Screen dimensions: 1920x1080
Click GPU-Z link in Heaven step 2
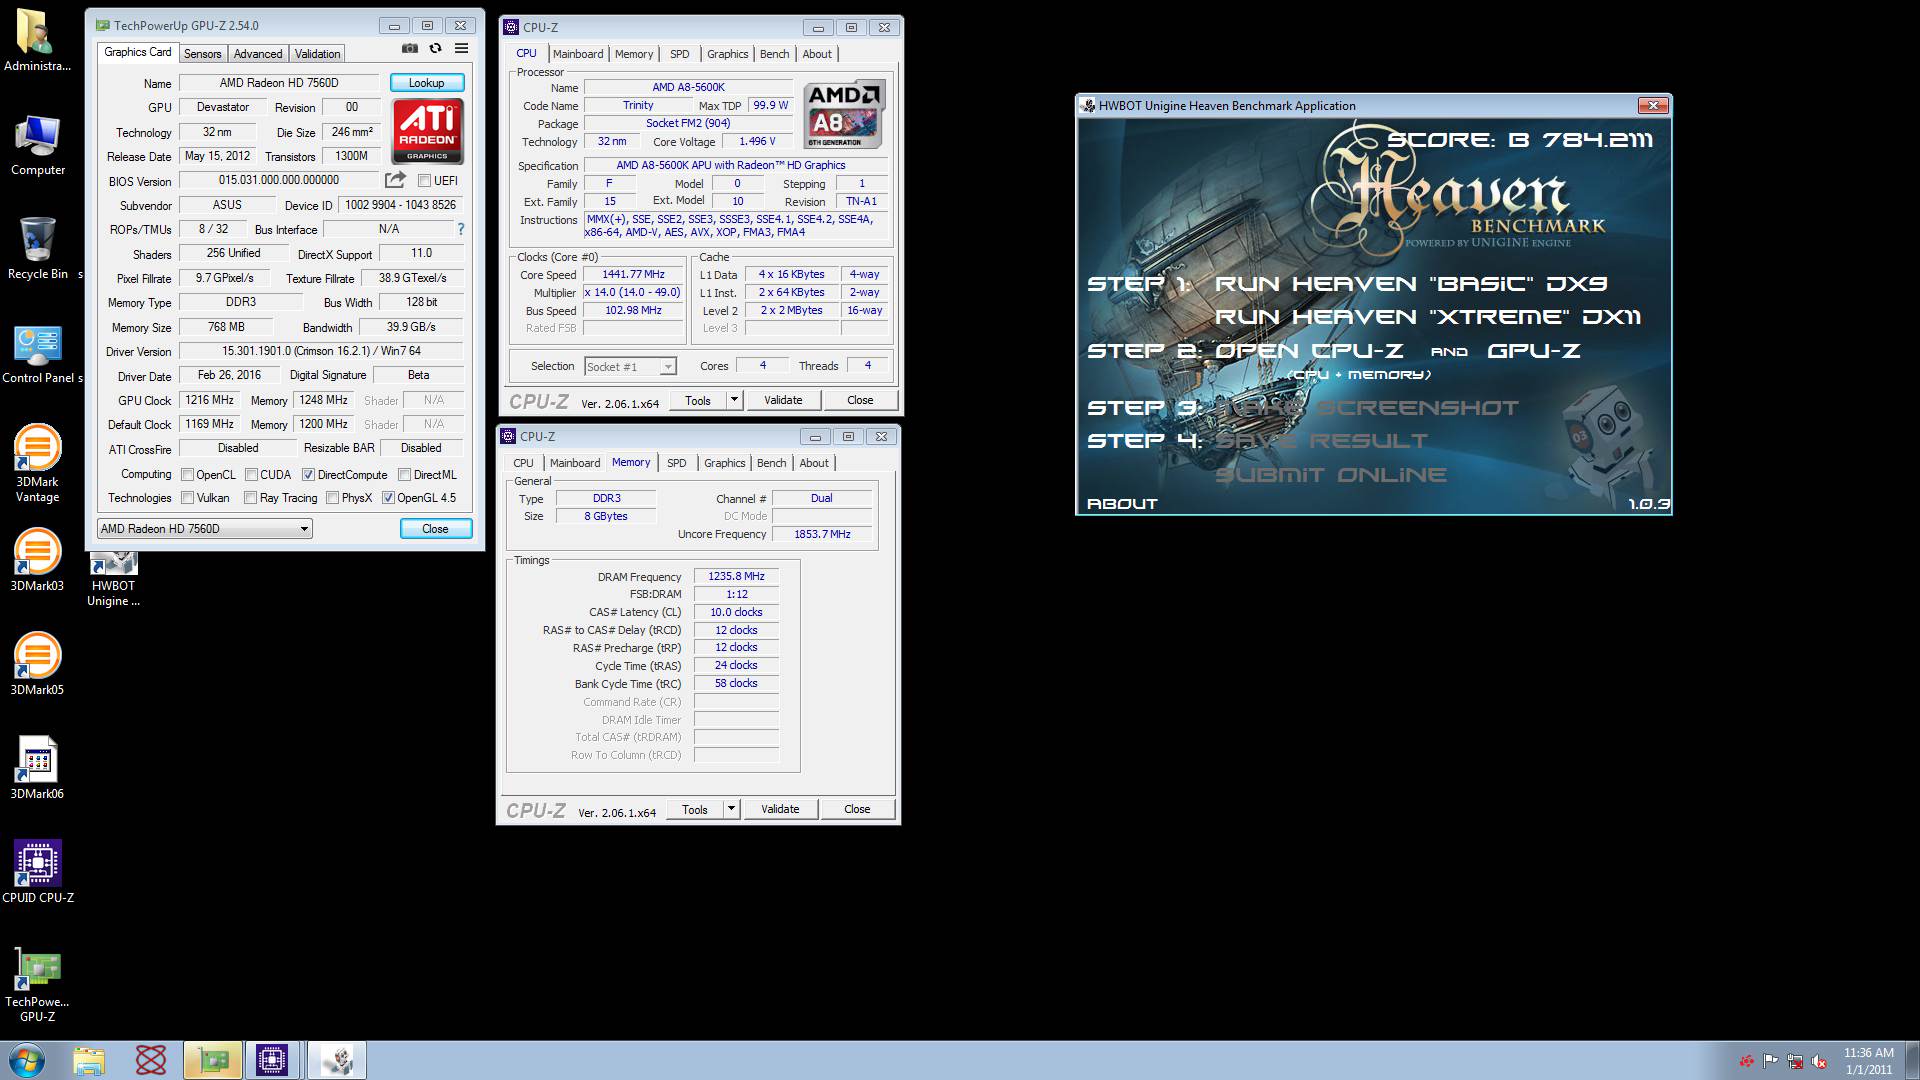click(1533, 351)
